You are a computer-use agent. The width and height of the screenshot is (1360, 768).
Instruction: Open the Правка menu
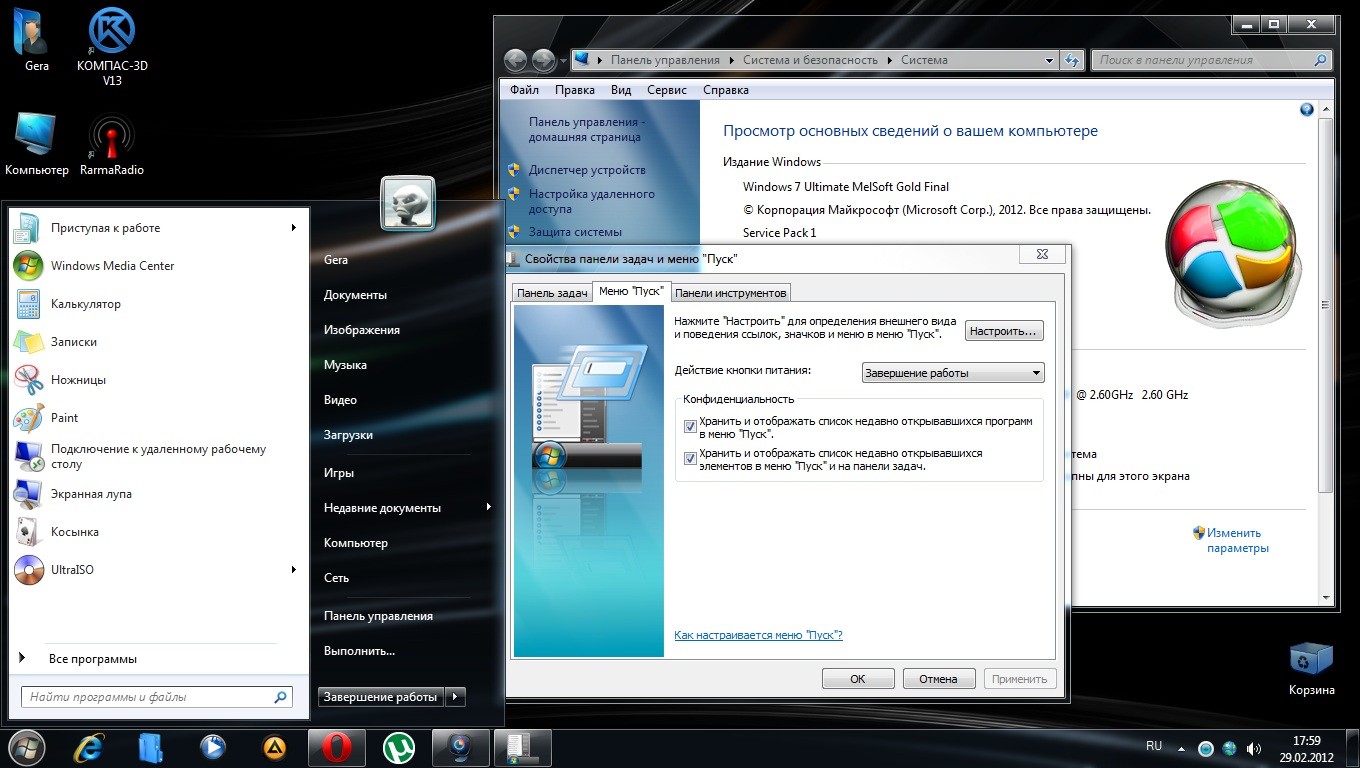[x=575, y=90]
